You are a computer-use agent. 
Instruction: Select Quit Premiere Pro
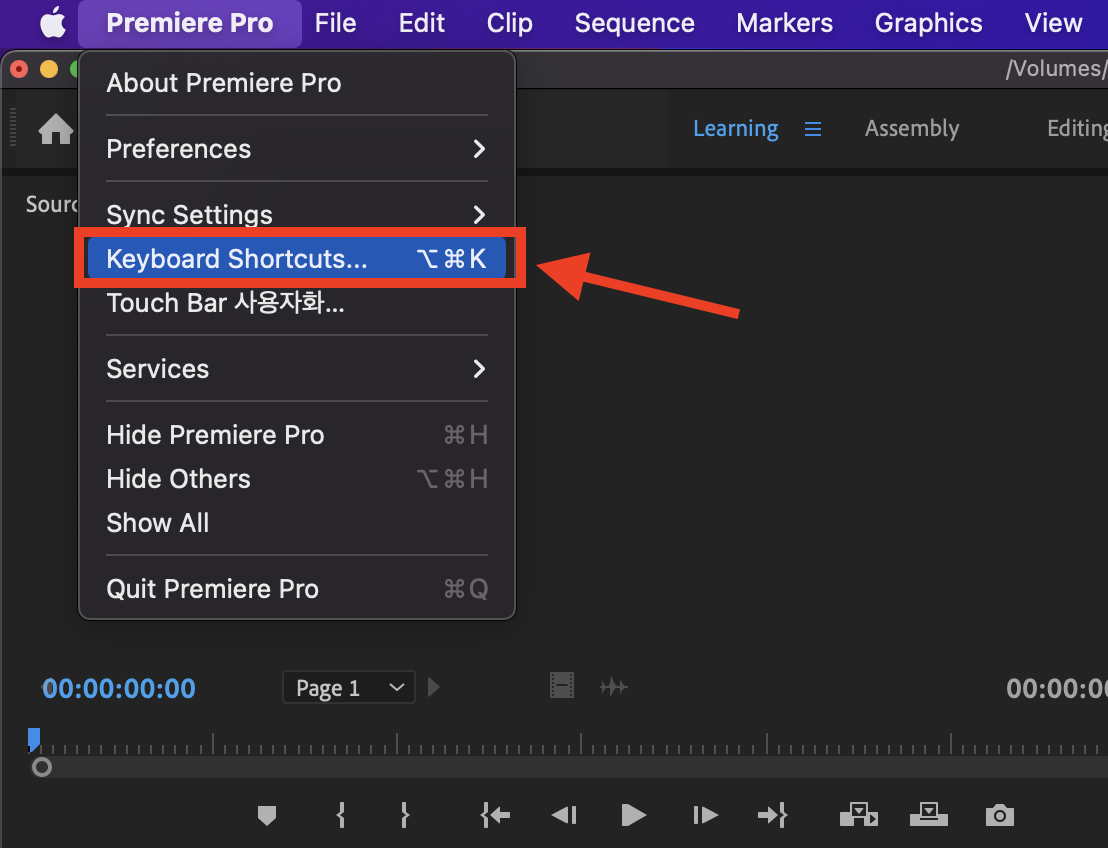(297, 588)
